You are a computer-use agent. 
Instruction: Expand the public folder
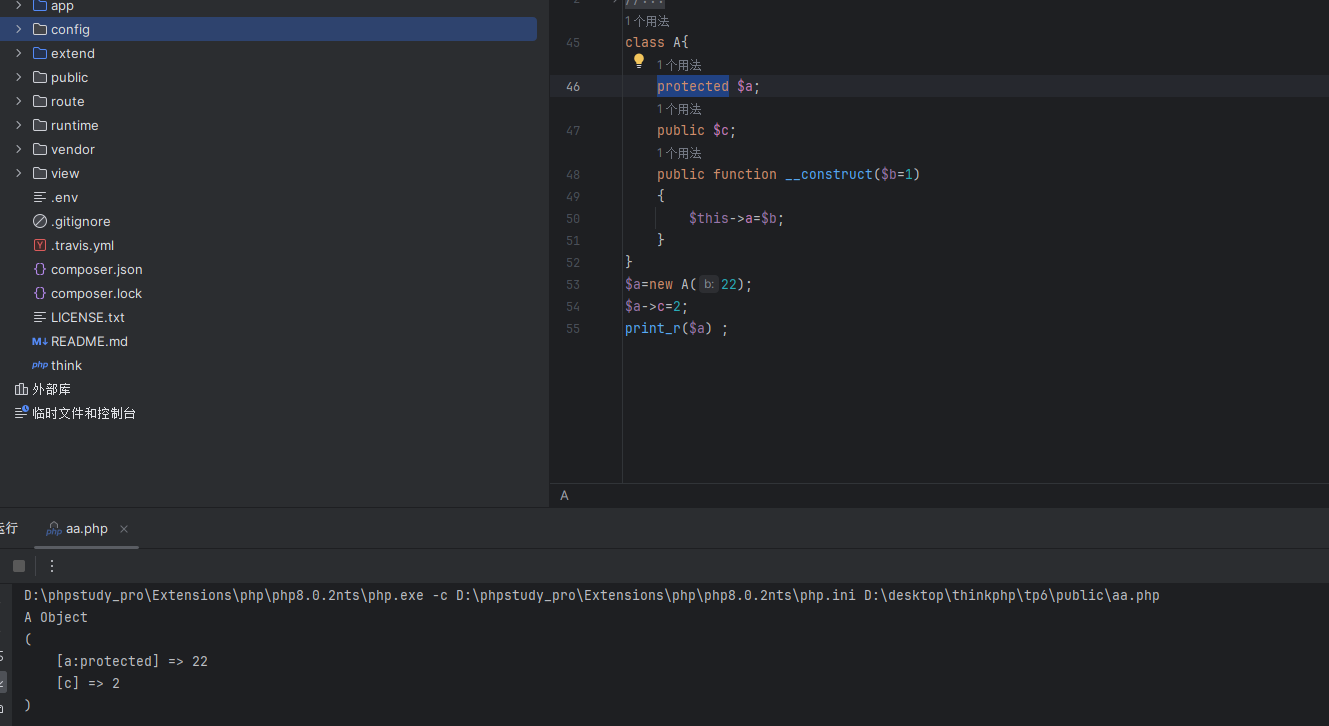point(18,77)
